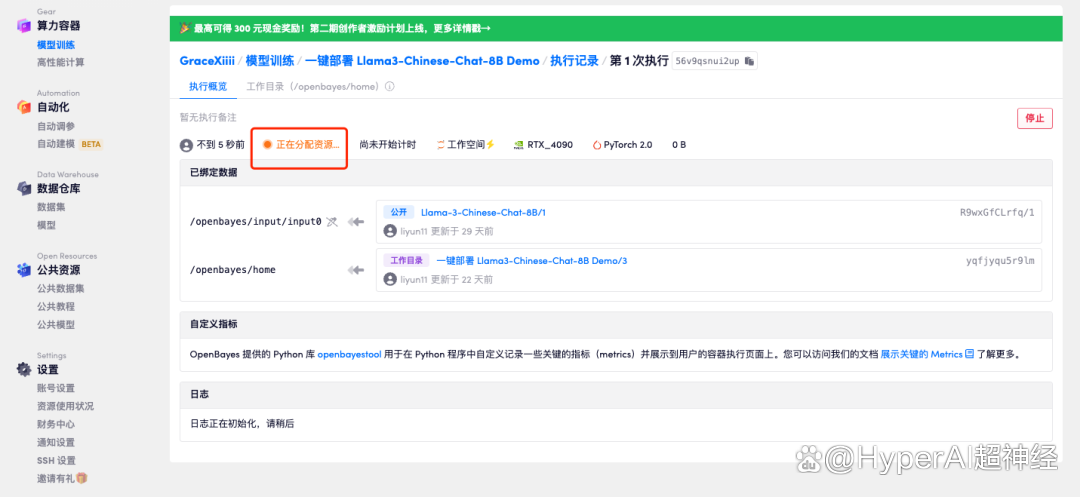Image resolution: width=1080 pixels, height=497 pixels.
Task: Click the 工作空间 sync icon
Action: click(441, 145)
